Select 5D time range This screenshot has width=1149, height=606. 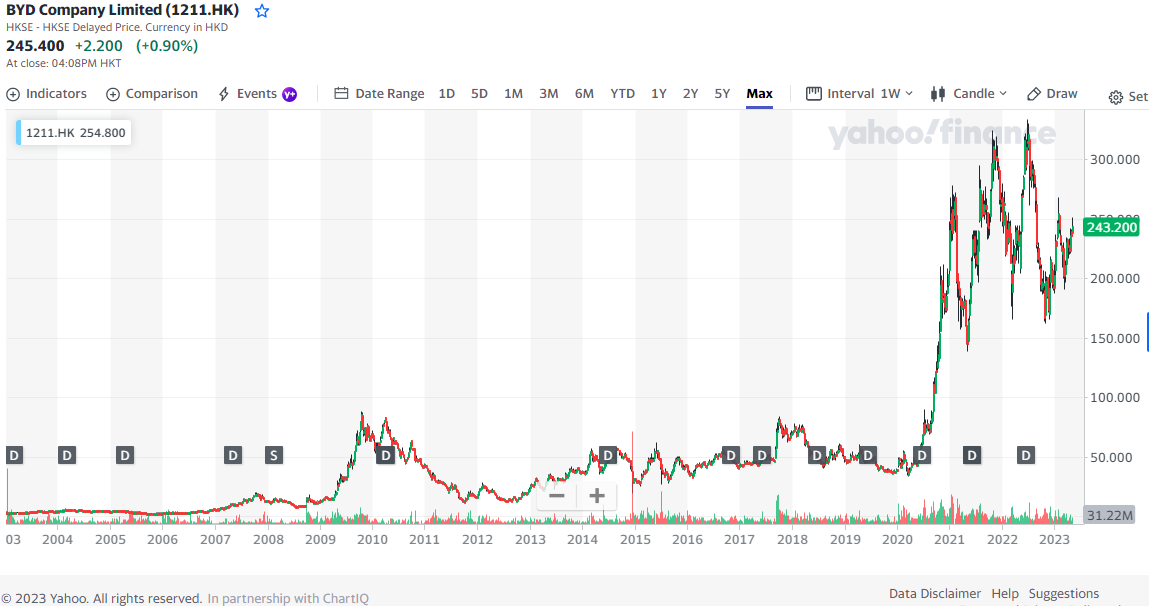click(479, 94)
